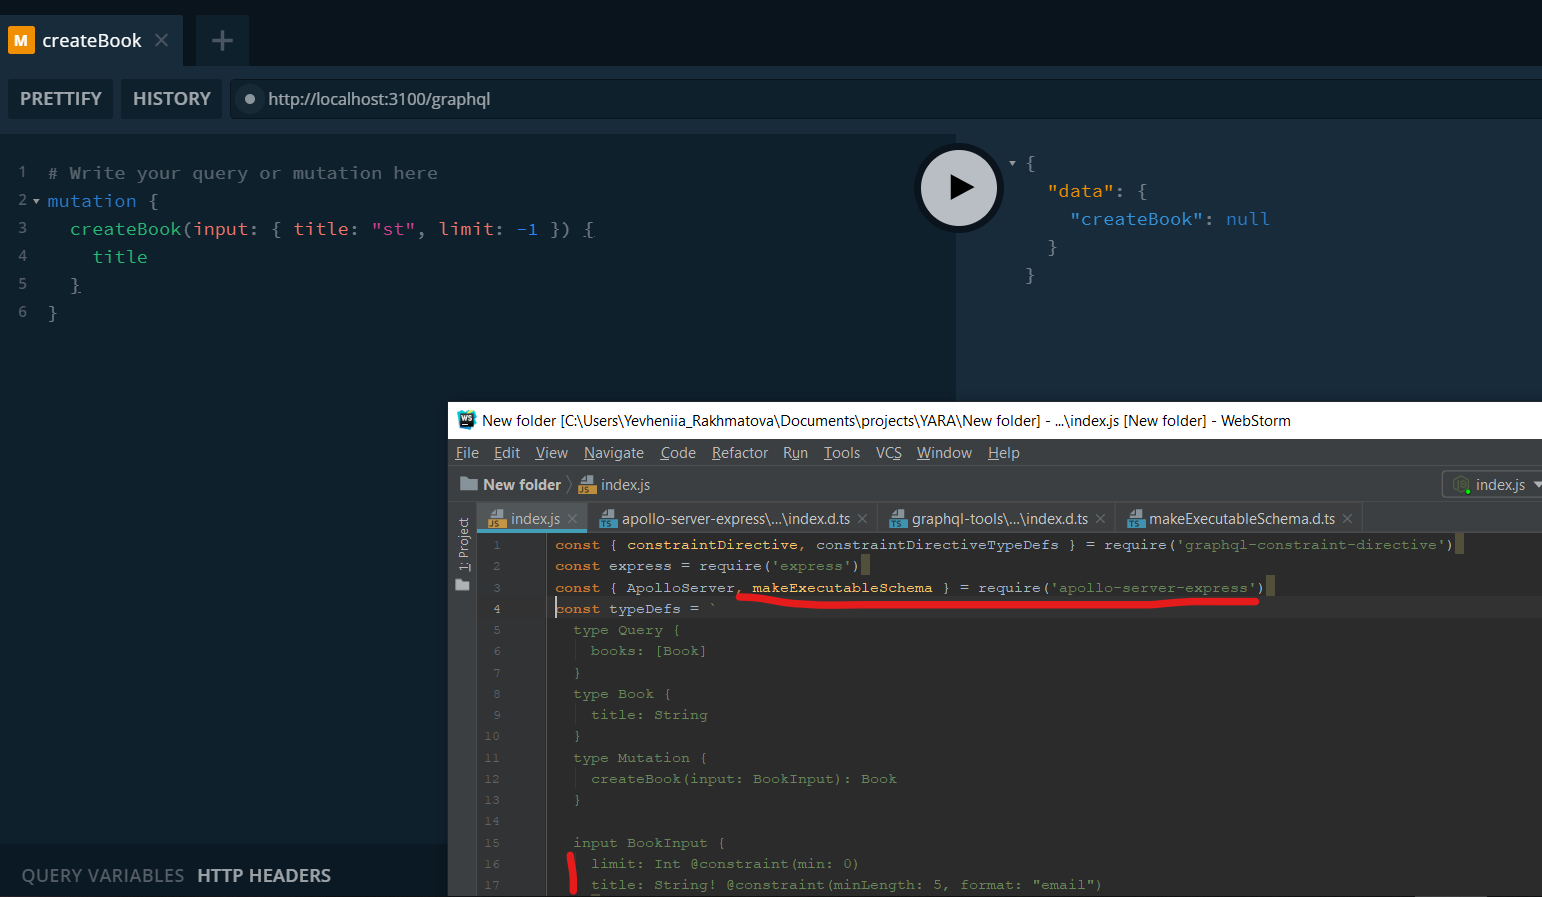Close the index.js editor tab
This screenshot has width=1542, height=897.
click(x=573, y=518)
